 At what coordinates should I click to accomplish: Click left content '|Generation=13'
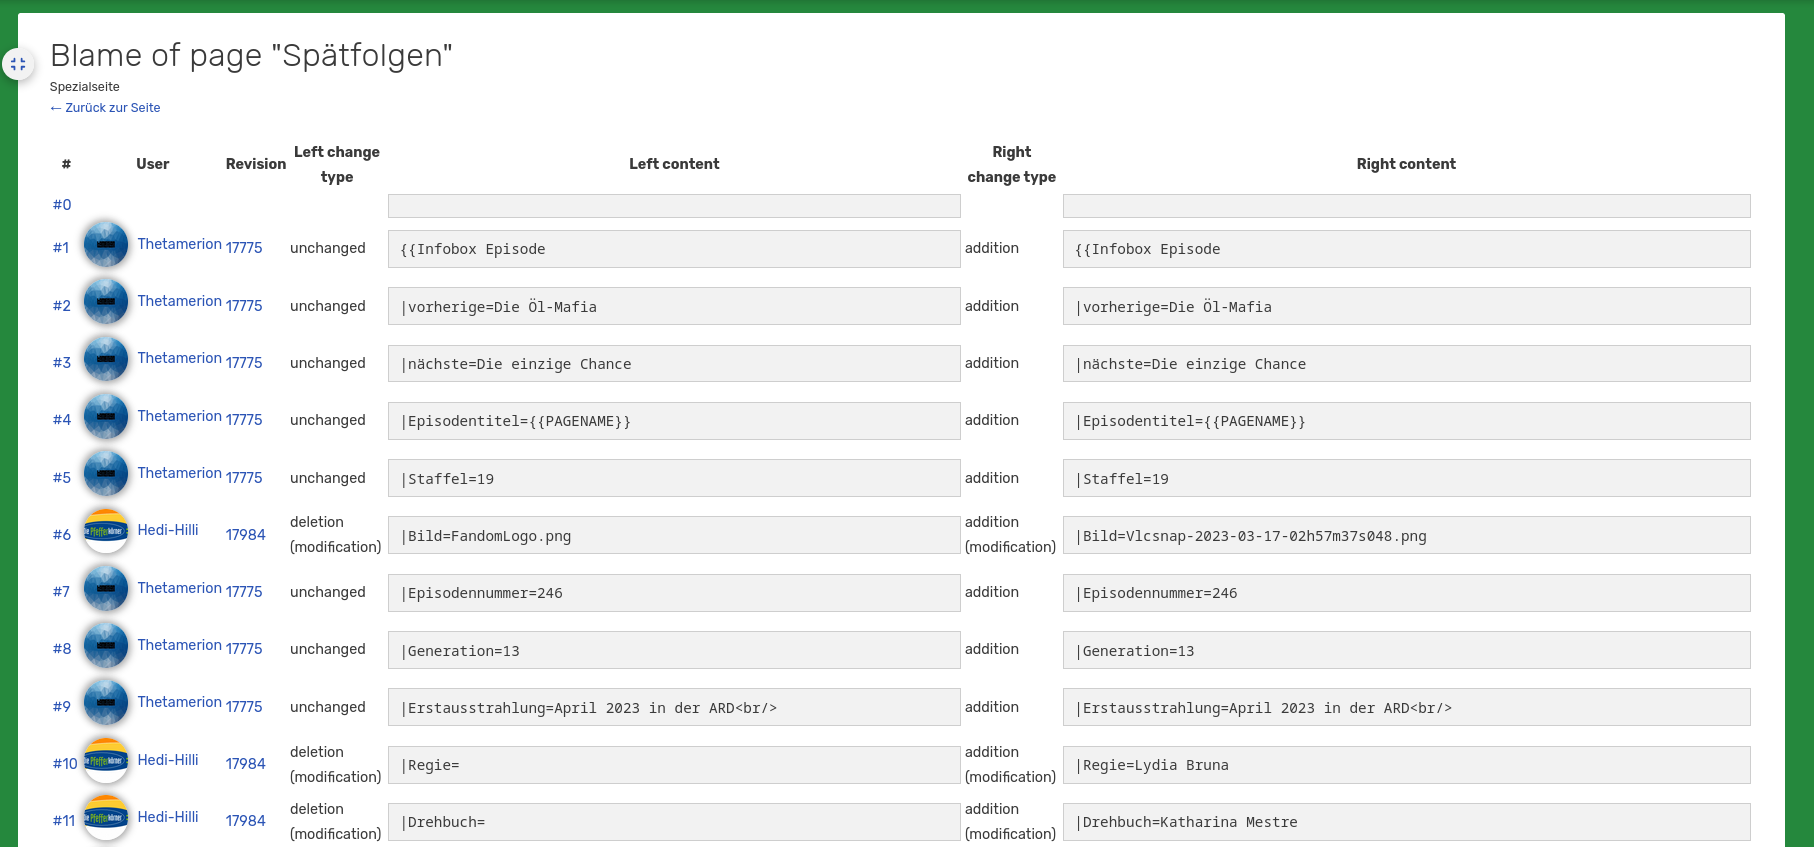(x=674, y=650)
